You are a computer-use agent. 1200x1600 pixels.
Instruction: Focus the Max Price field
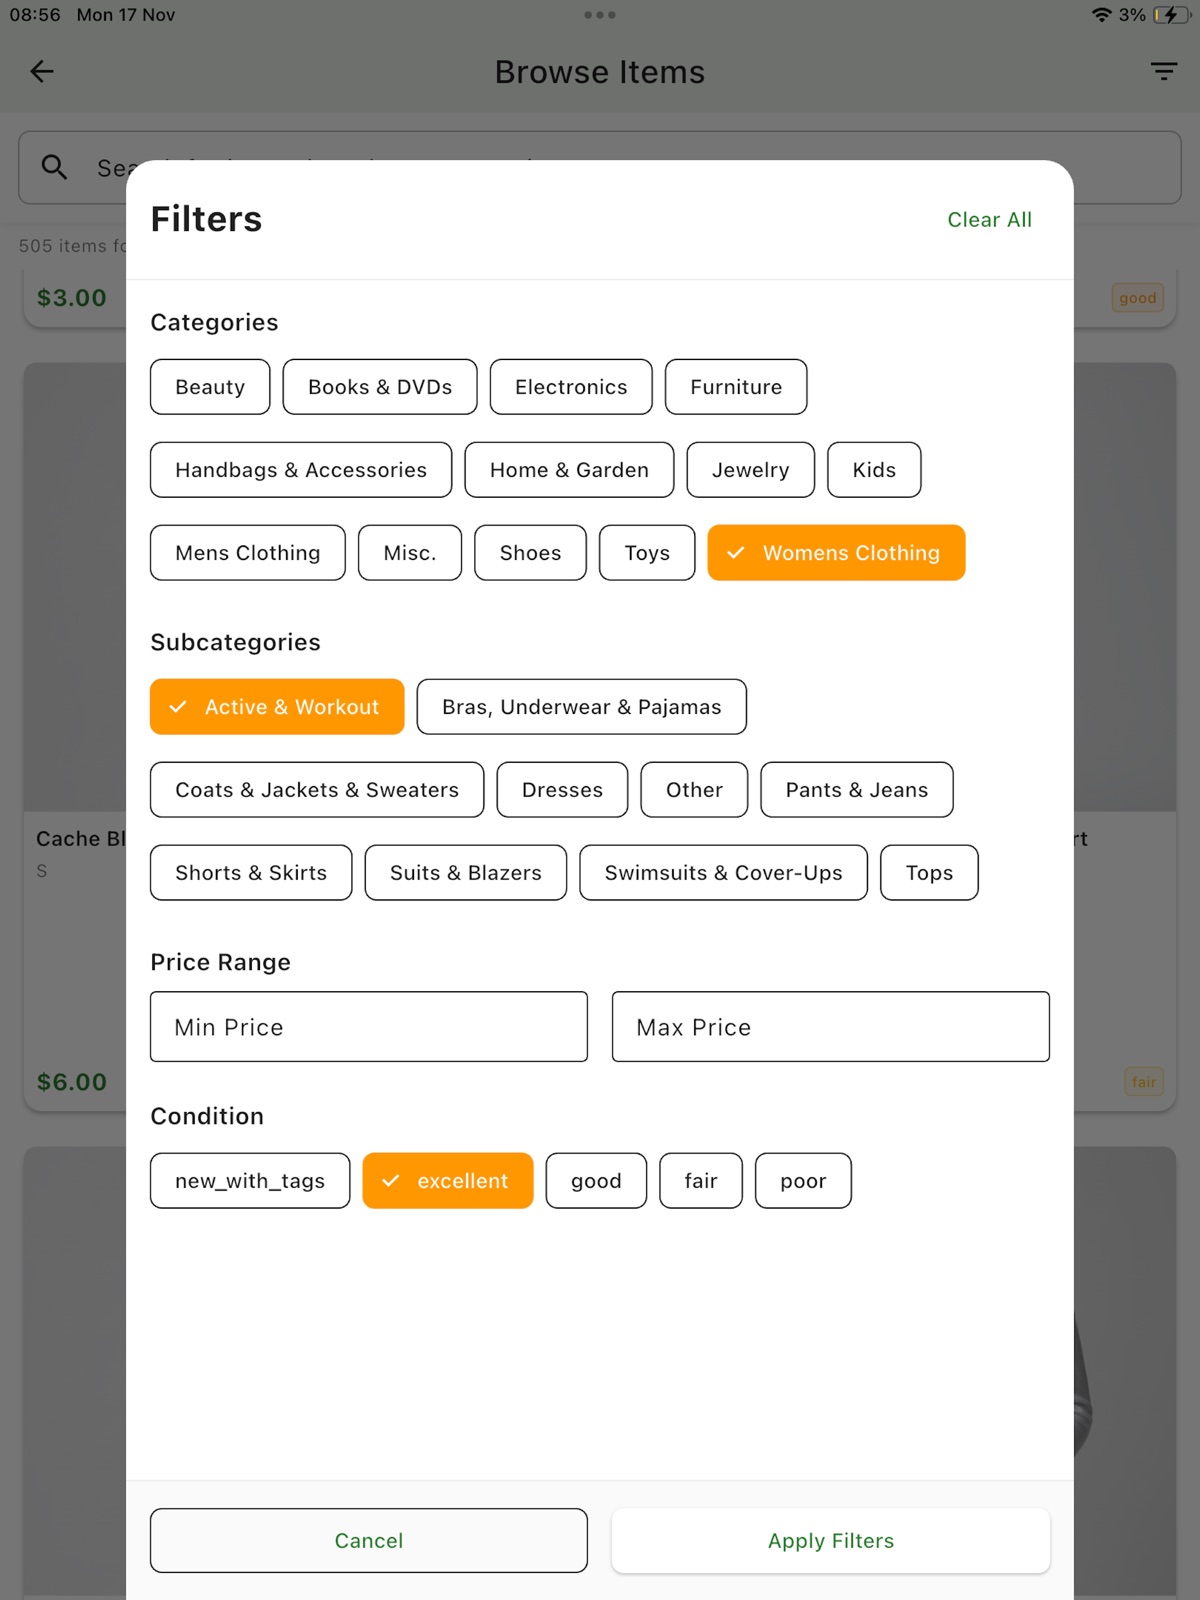click(831, 1027)
